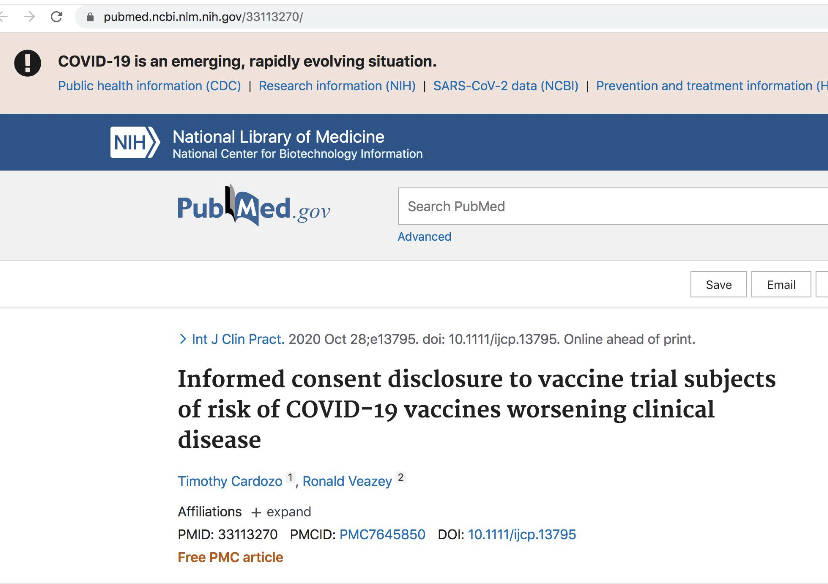Open PubMed.gov home via logo

pos(253,206)
